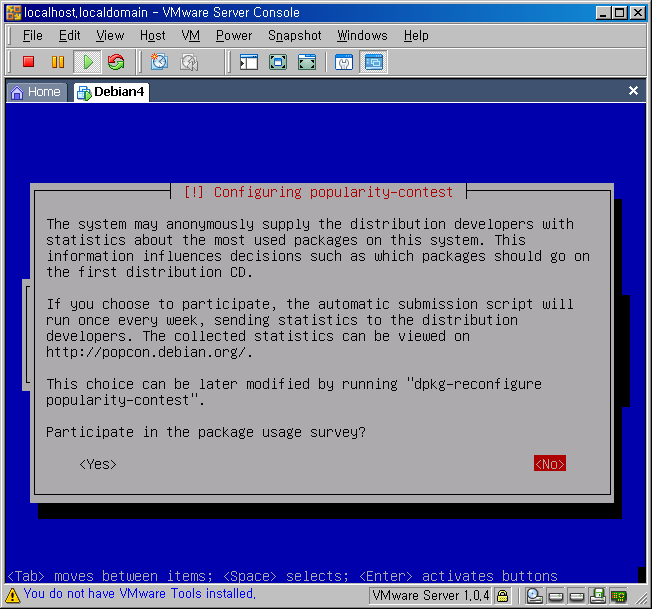Click the CD-ROM device status icon
The image size is (652, 609).
(x=535, y=596)
